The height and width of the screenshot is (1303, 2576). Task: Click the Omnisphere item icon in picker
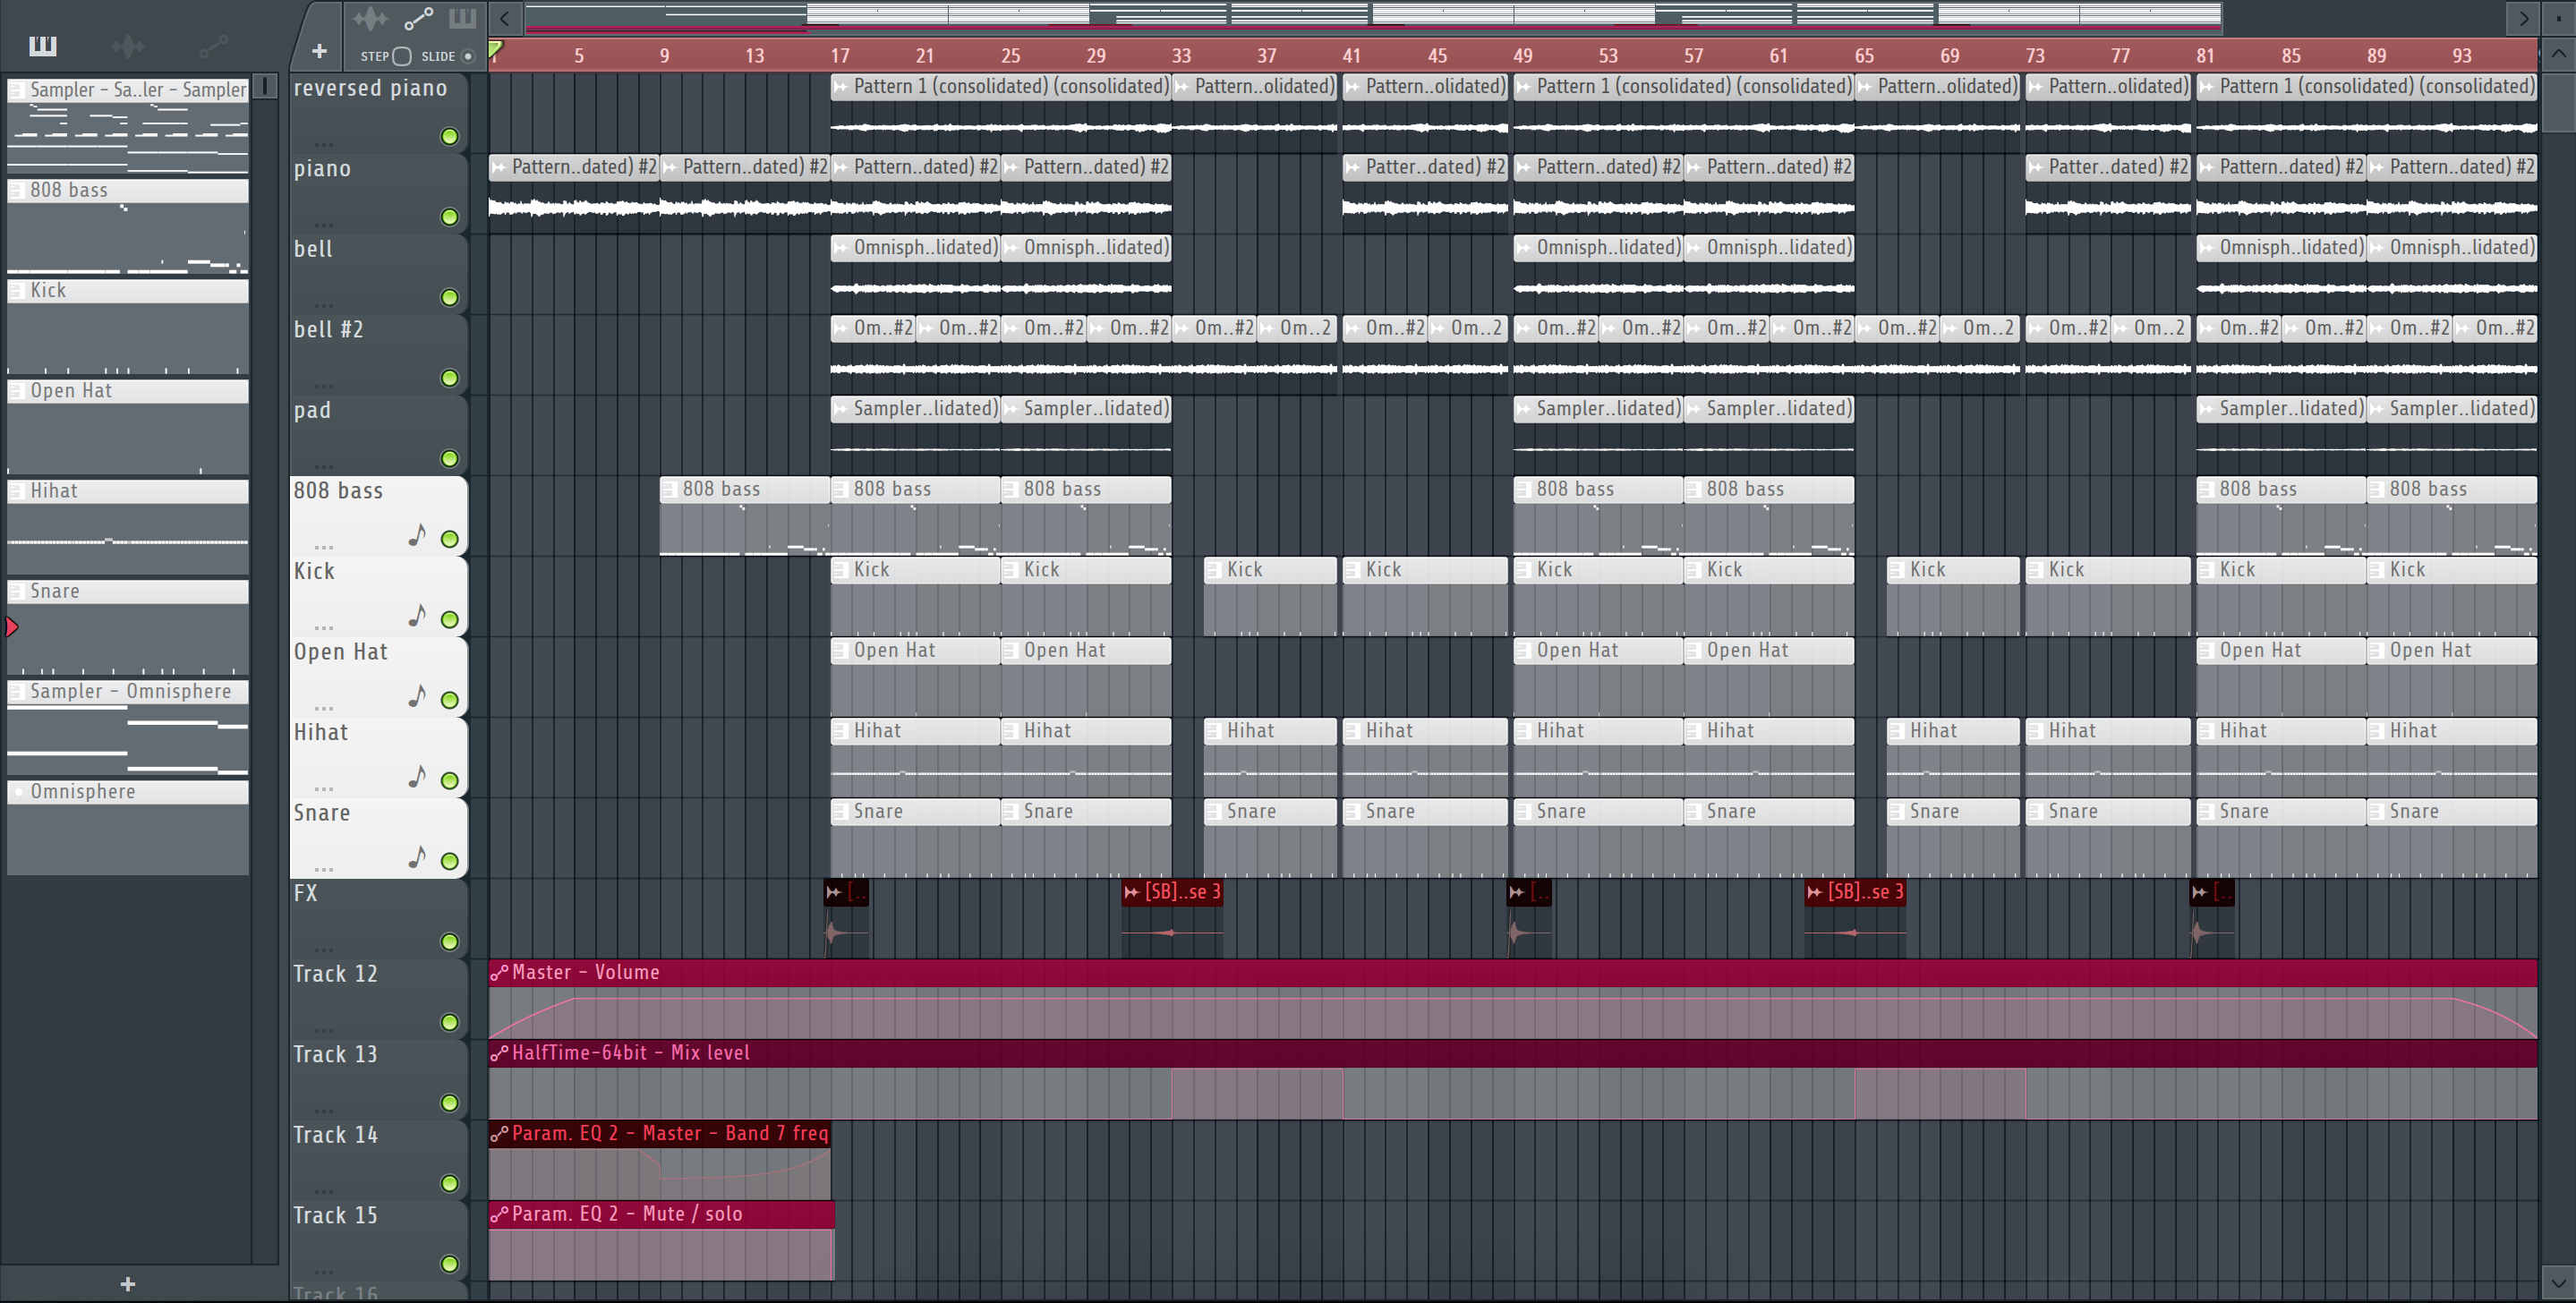pos(17,792)
